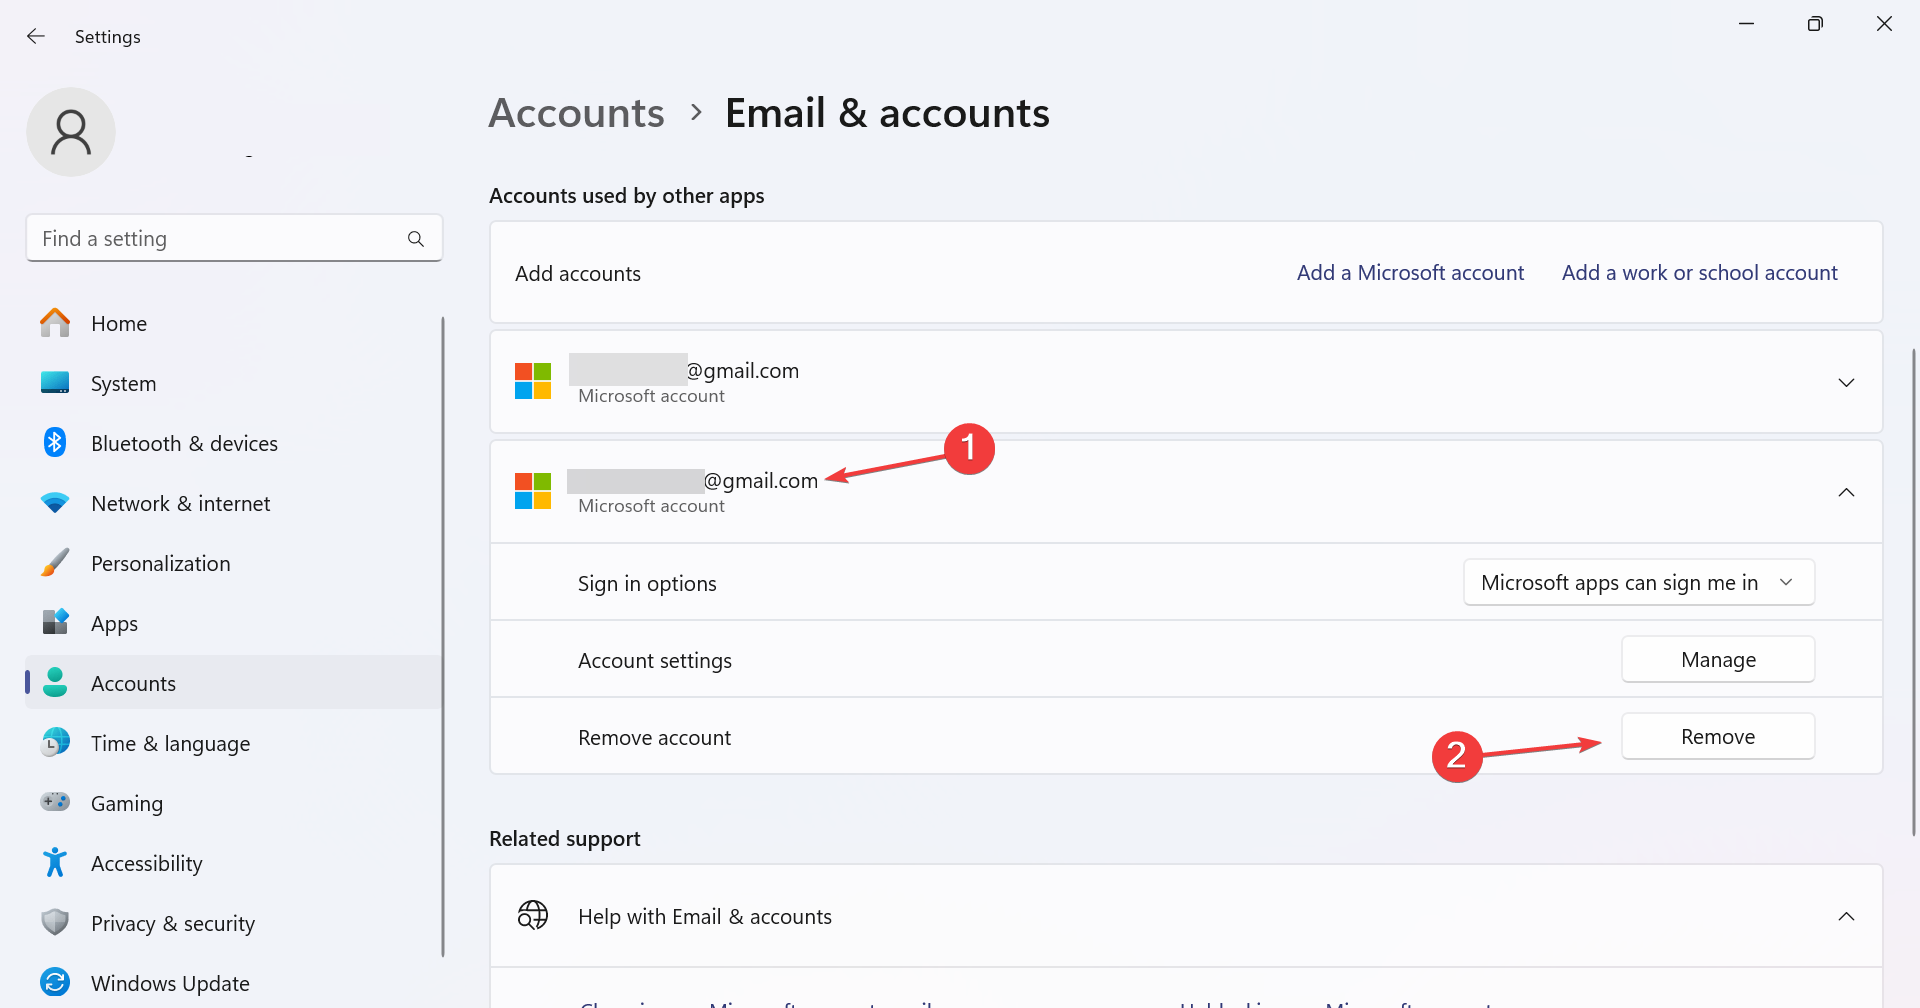Open Windows Update settings
Image resolution: width=1920 pixels, height=1008 pixels.
pos(170,982)
